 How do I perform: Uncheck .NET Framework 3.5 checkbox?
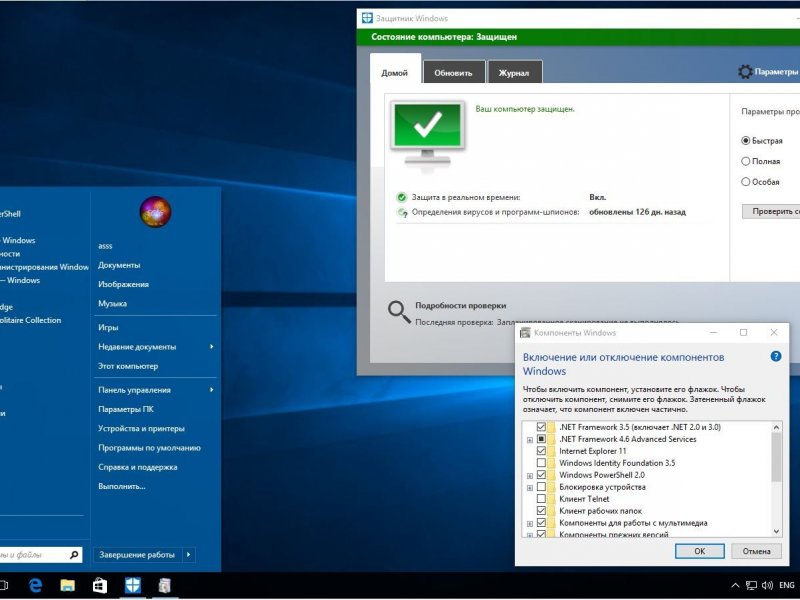541,427
